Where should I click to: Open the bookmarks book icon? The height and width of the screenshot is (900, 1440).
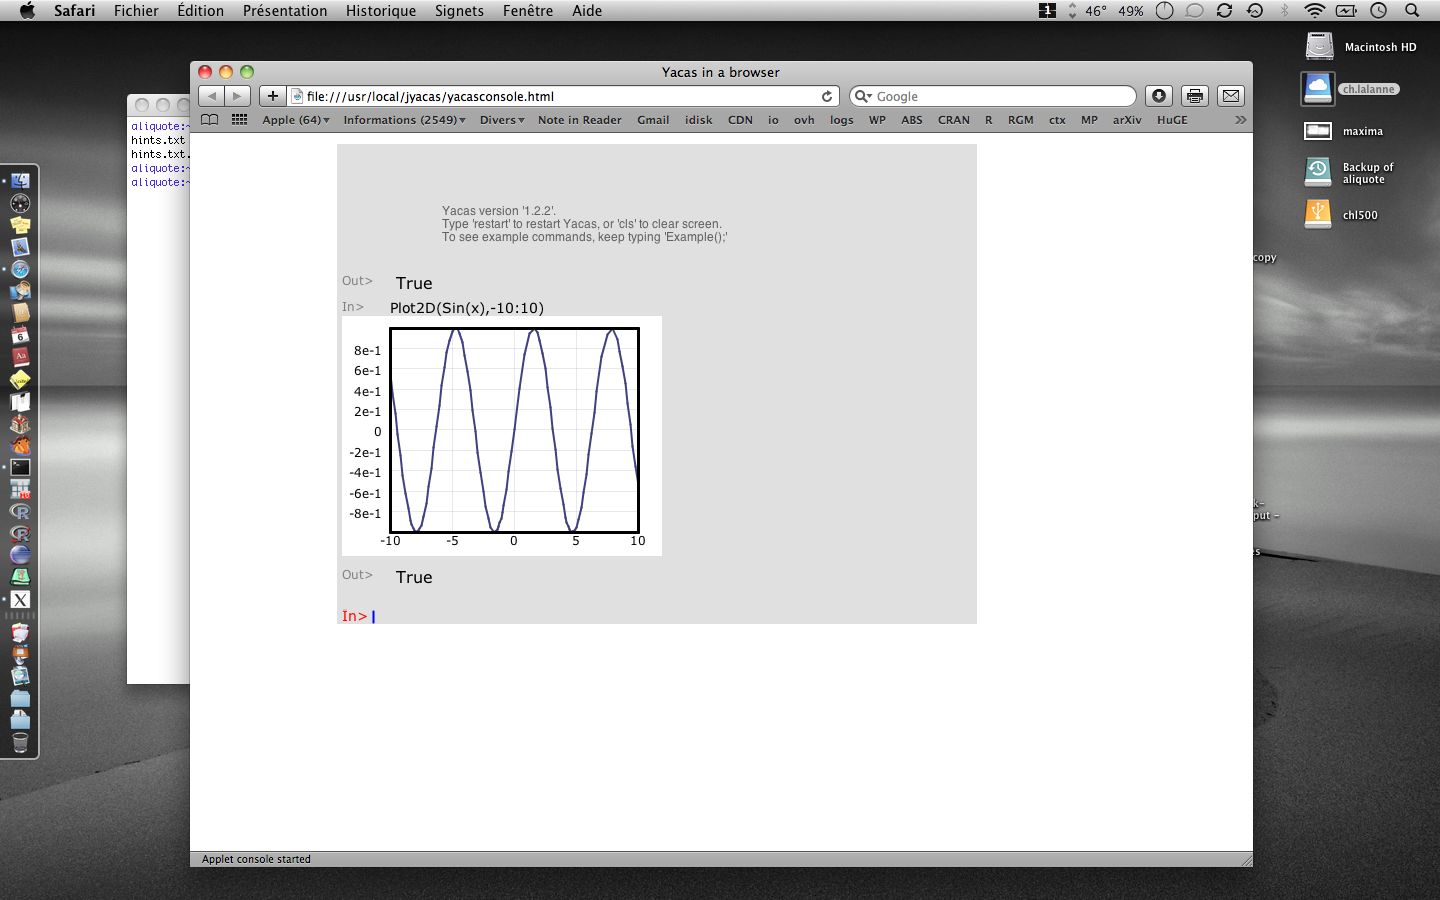pos(209,120)
